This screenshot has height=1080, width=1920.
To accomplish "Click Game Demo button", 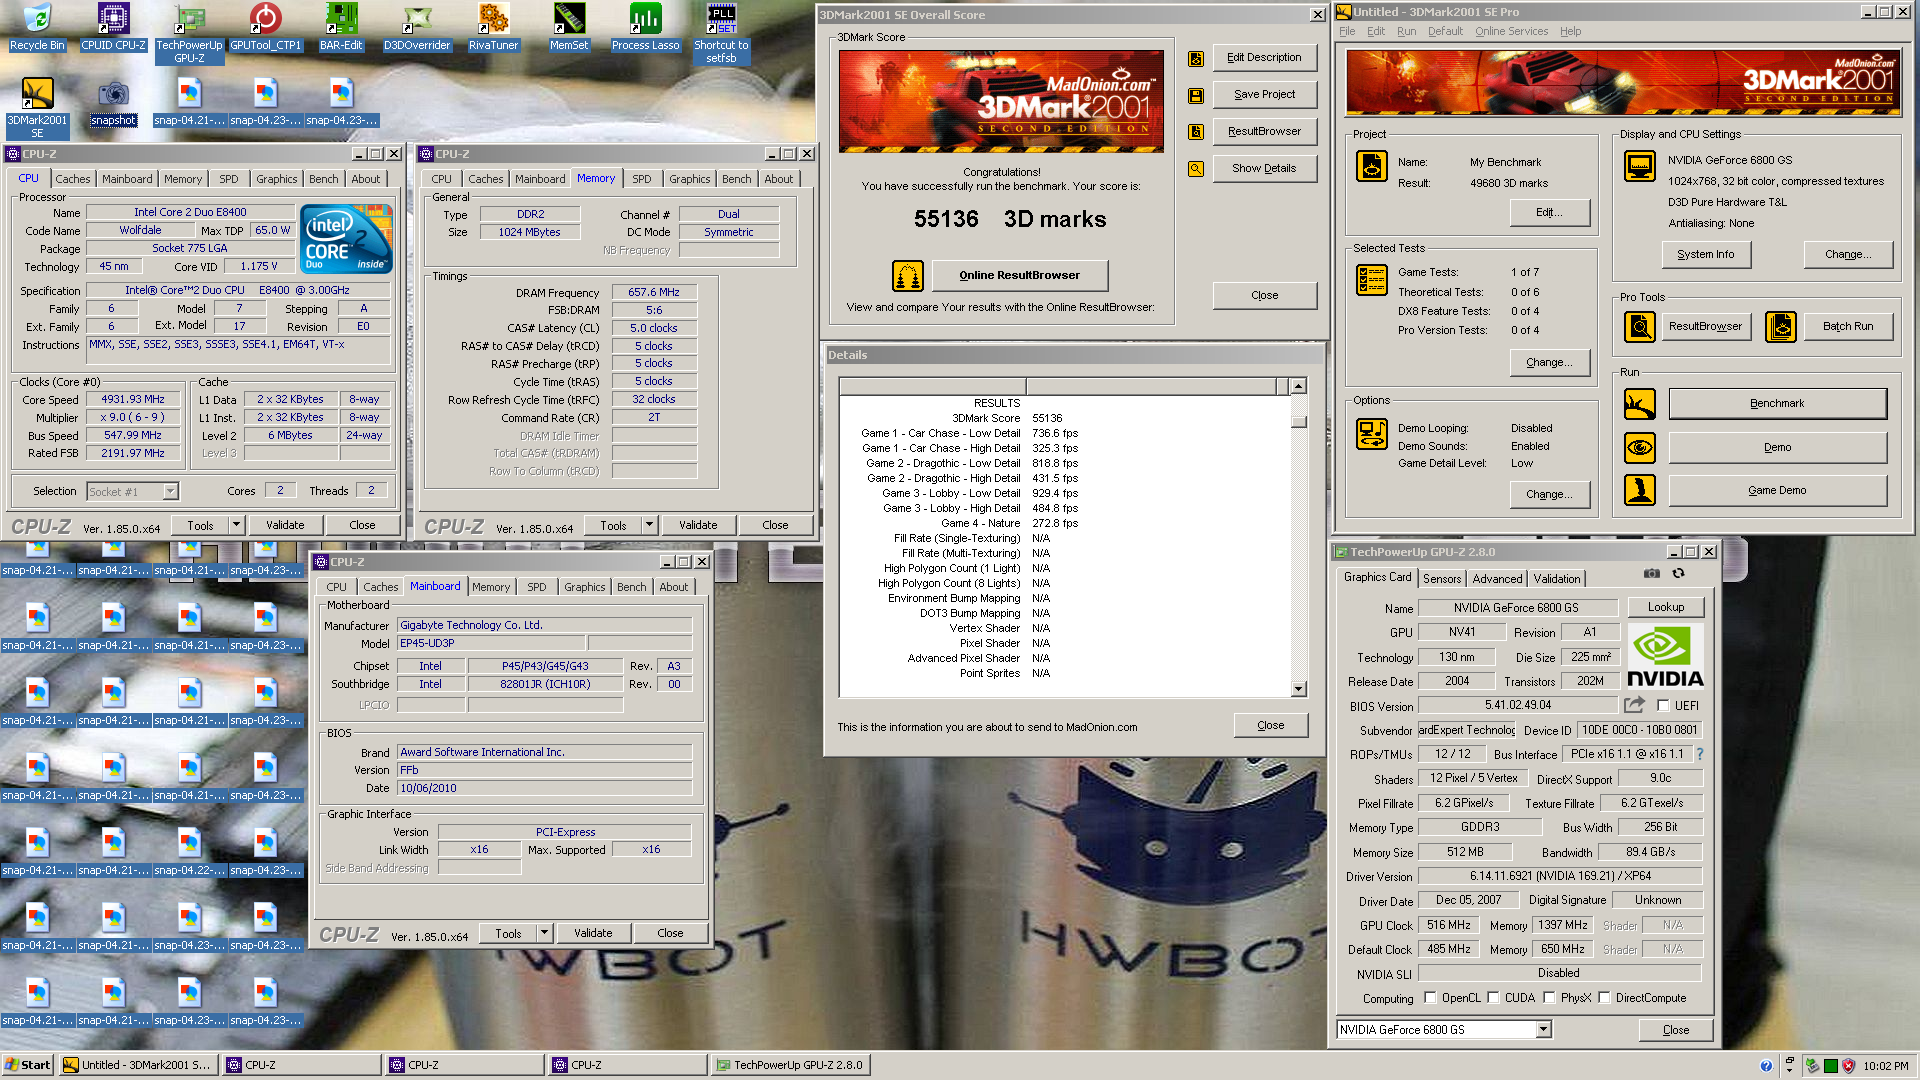I will pos(1777,490).
